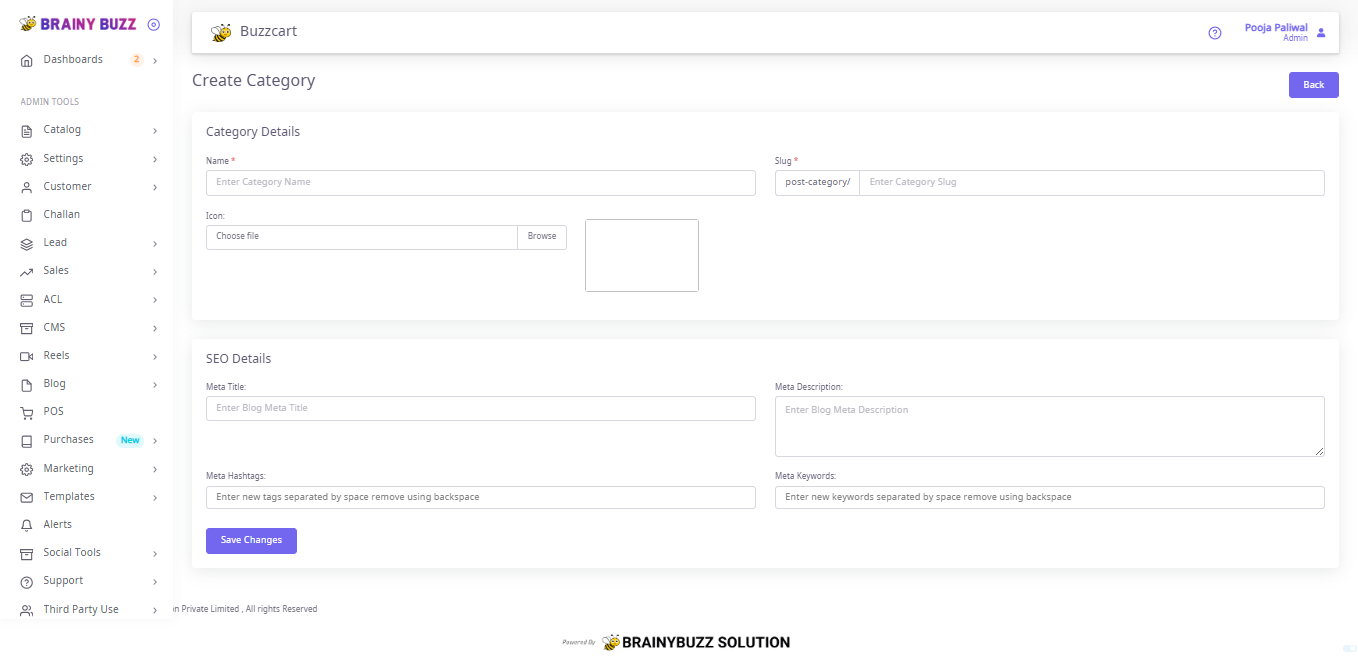Click the POS shopping cart icon
This screenshot has height=660, width=1358.
point(26,411)
